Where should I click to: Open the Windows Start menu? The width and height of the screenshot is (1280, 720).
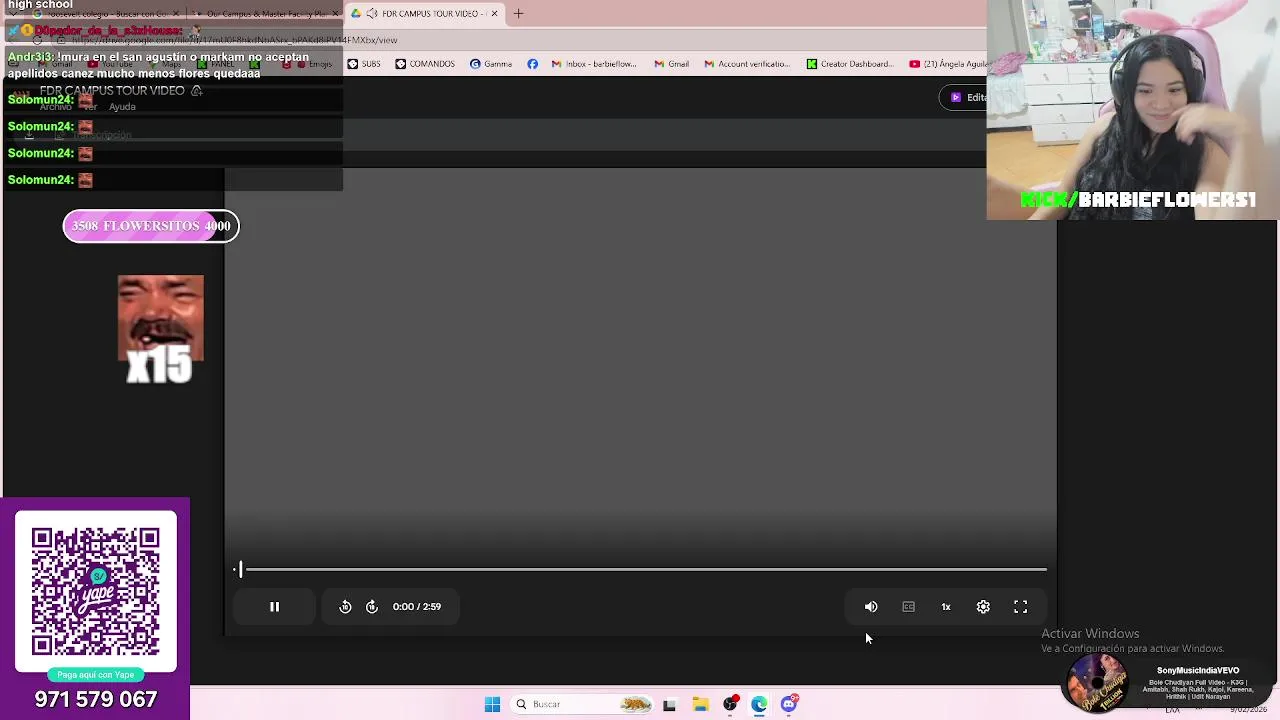point(492,704)
